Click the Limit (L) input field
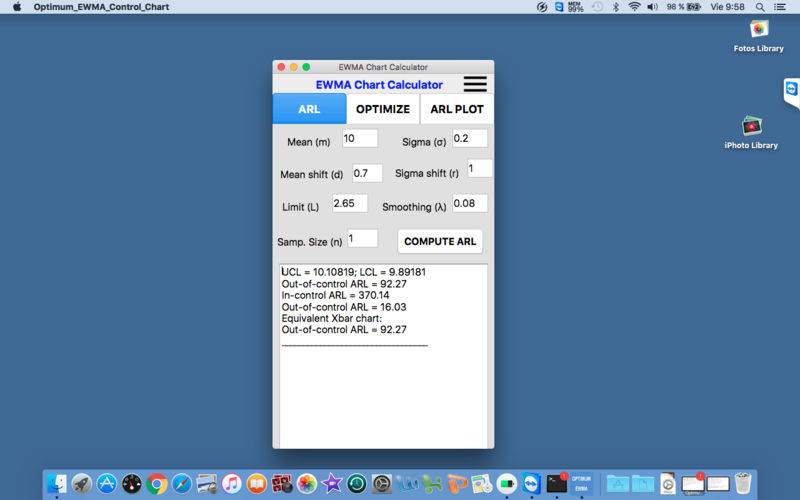The image size is (800, 500). pyautogui.click(x=349, y=204)
